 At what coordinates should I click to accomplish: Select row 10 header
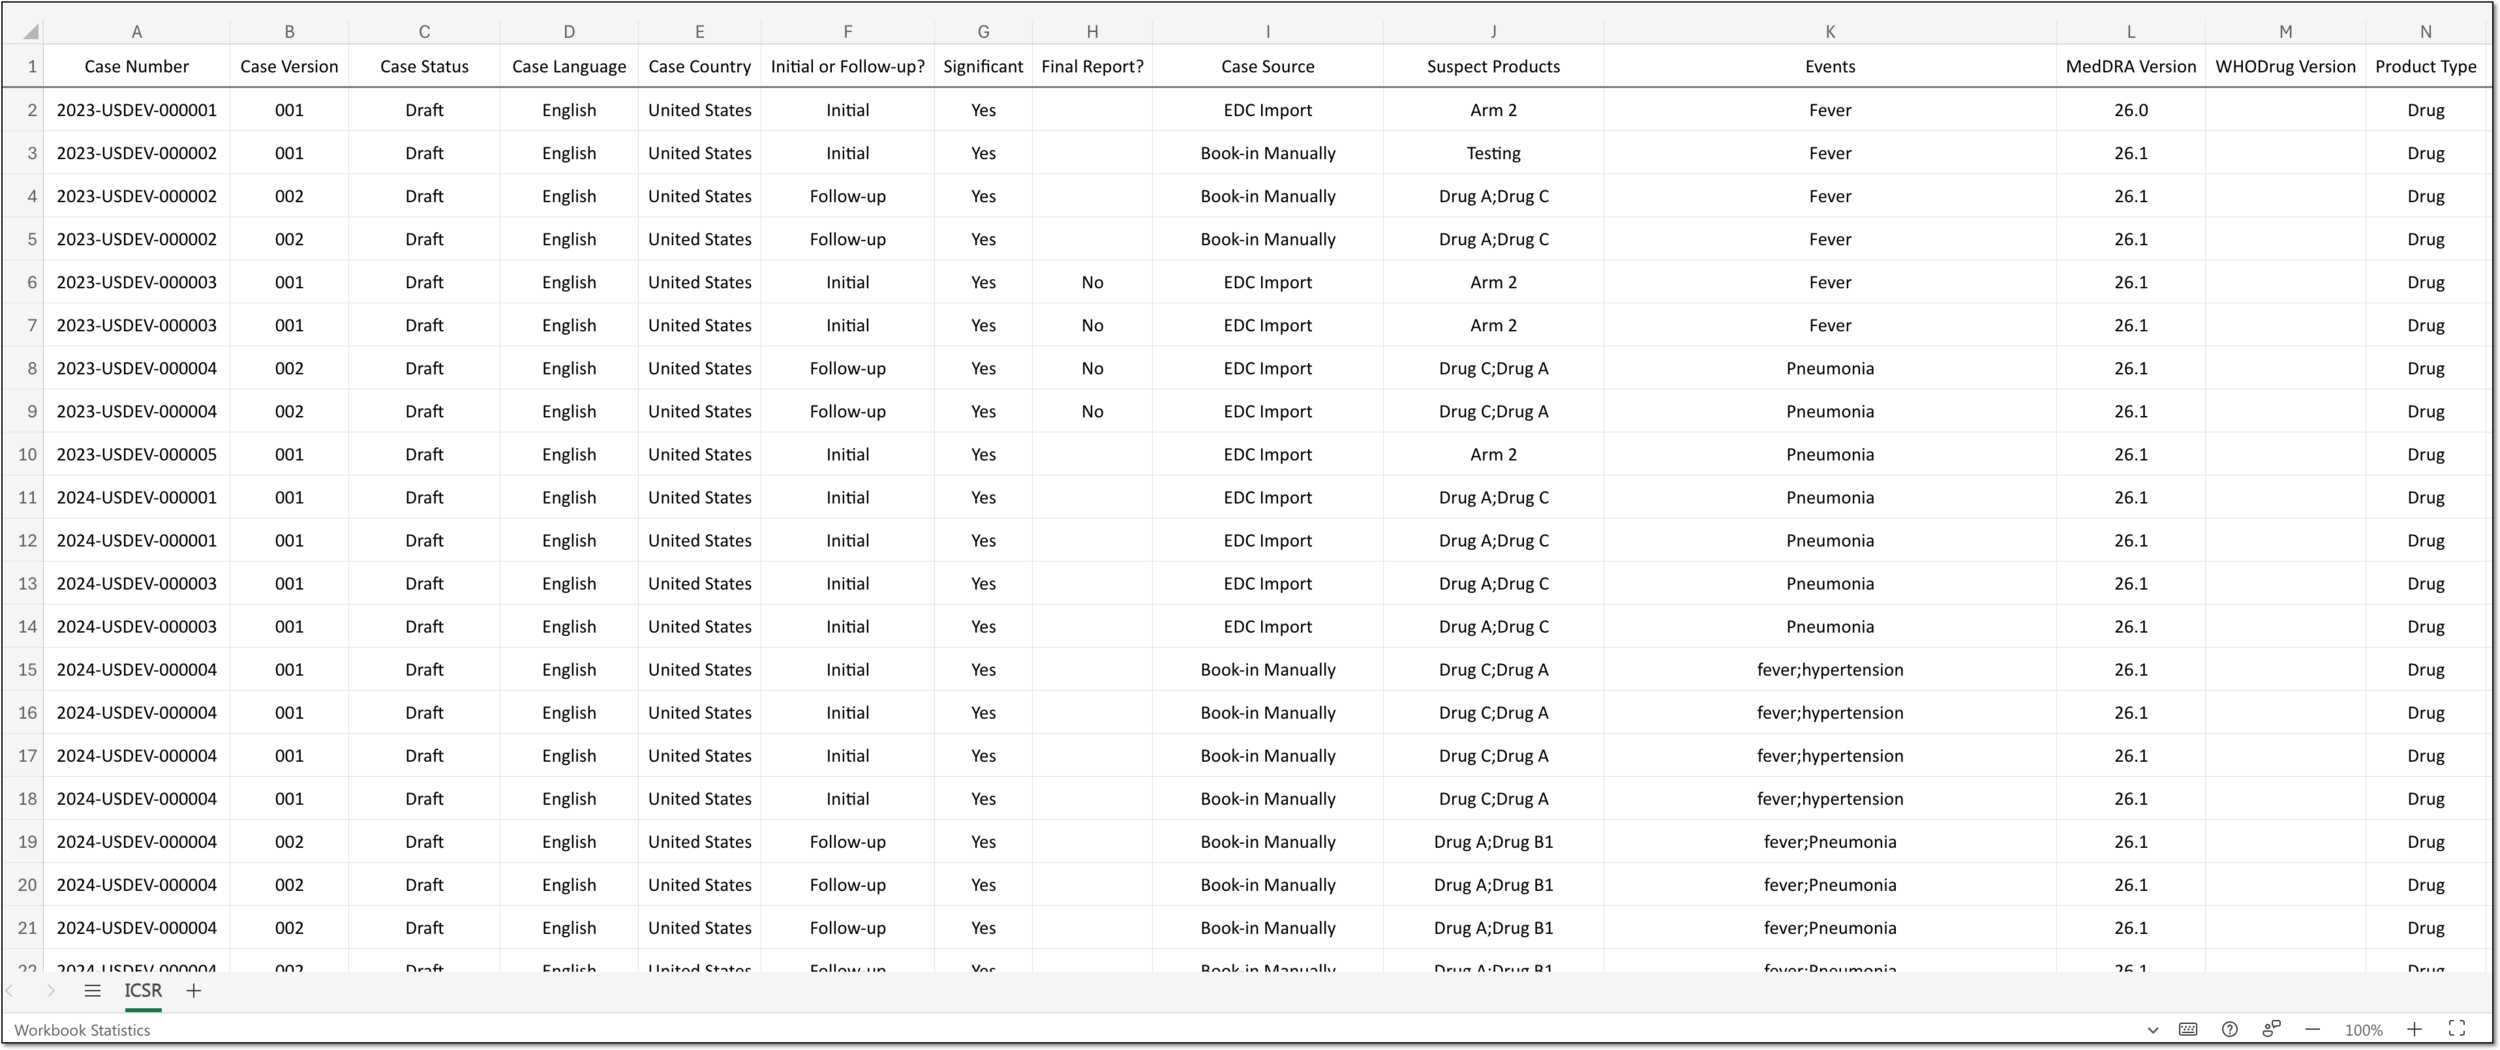23,454
